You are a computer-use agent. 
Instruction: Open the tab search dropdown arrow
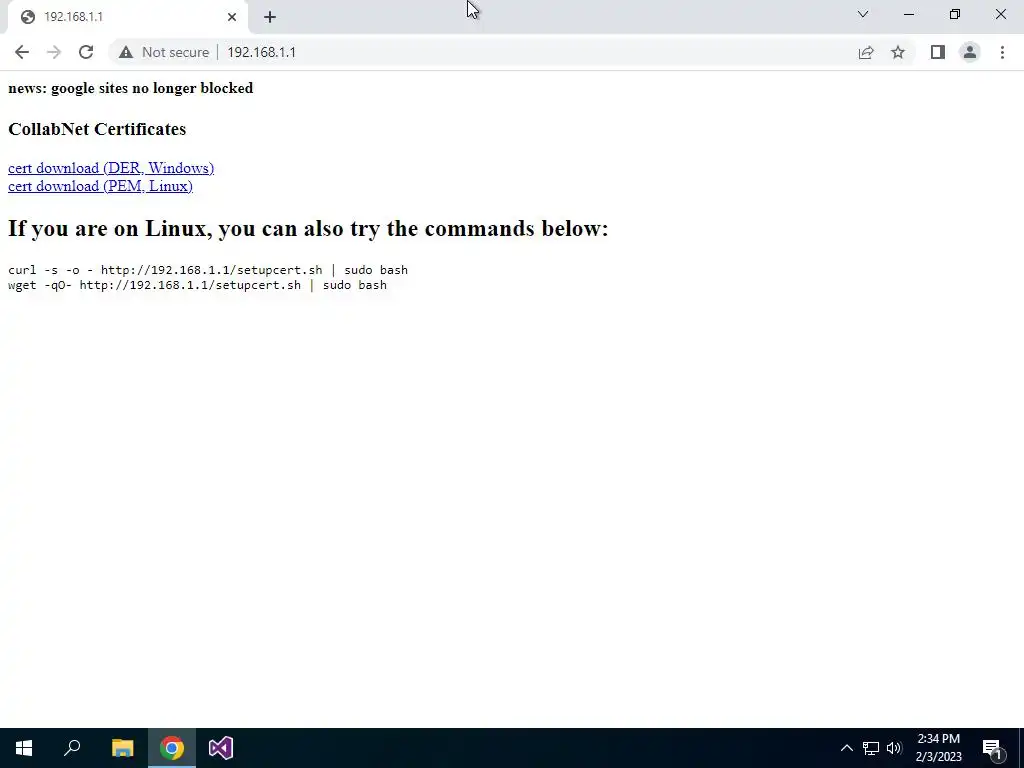(x=863, y=14)
